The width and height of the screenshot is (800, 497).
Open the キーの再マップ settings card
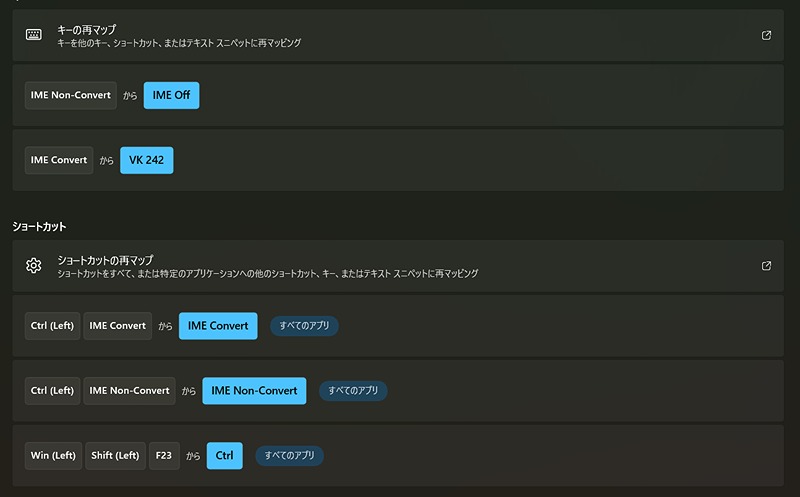[x=398, y=35]
